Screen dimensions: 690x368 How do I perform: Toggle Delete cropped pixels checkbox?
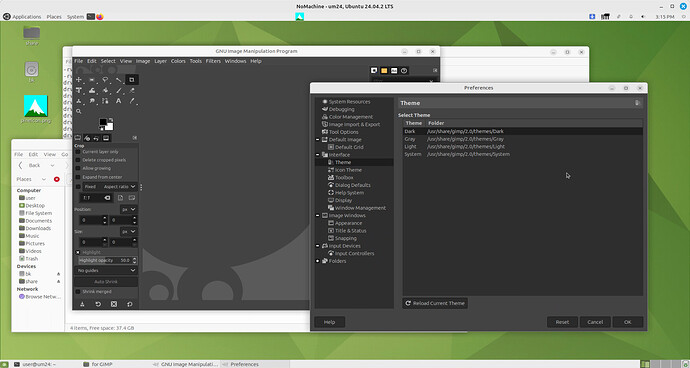tap(78, 160)
